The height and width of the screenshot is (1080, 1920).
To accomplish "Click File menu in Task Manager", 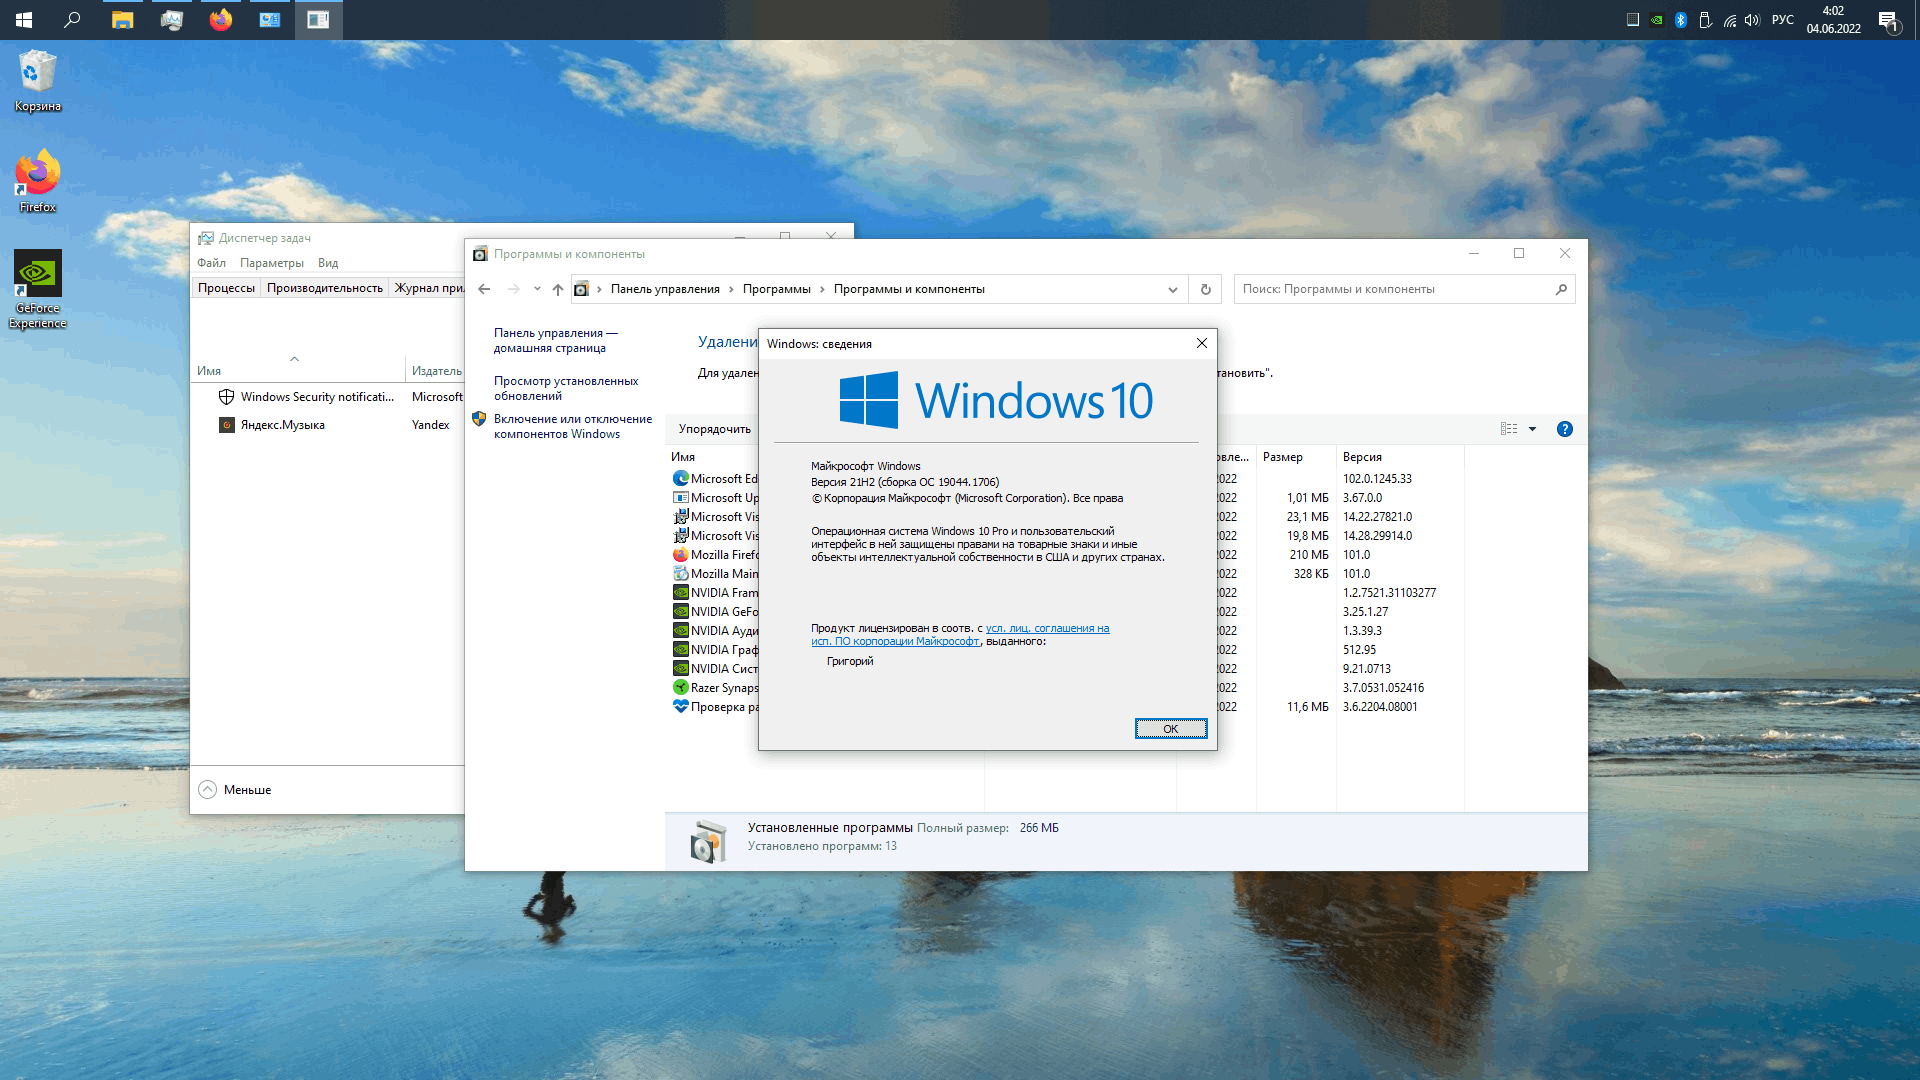I will 210,262.
